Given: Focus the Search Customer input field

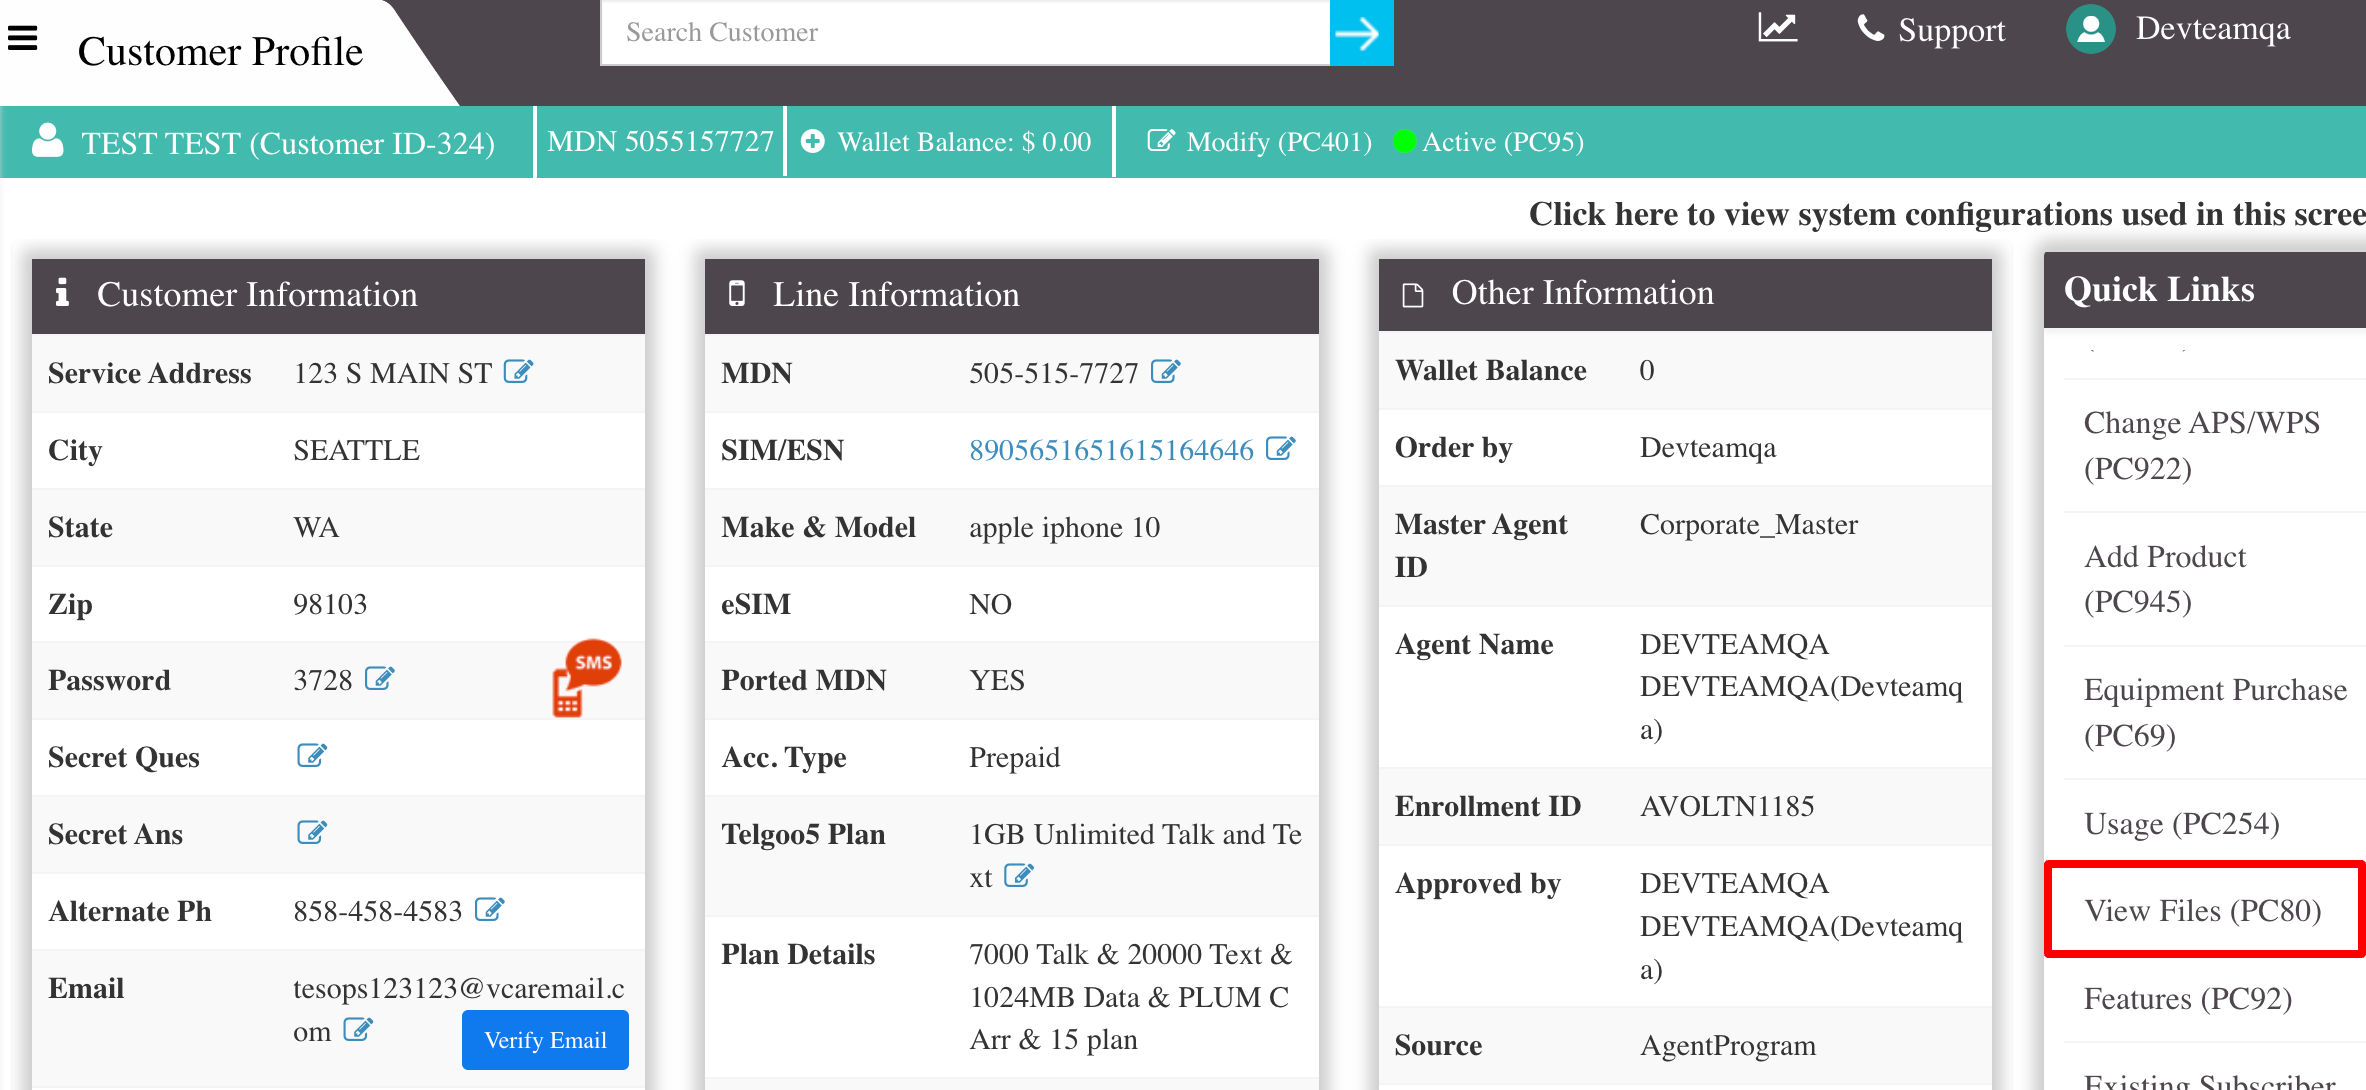Looking at the screenshot, I should [x=965, y=33].
